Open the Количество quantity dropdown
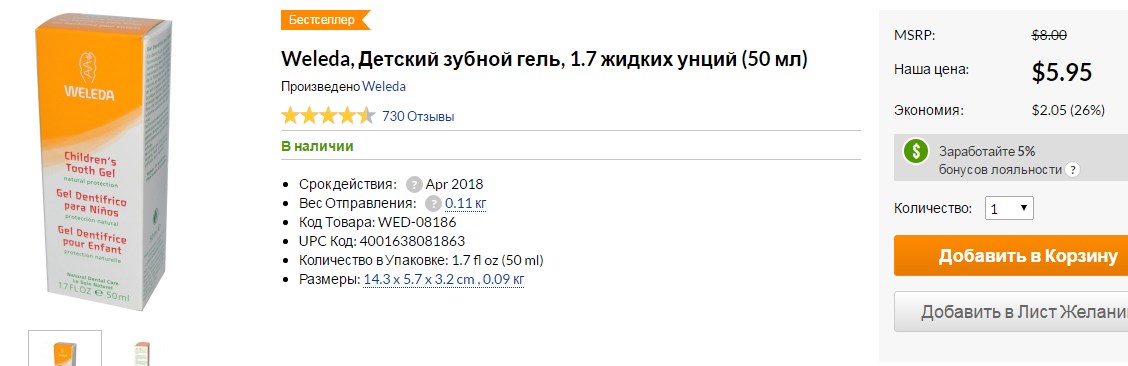 pos(1009,209)
